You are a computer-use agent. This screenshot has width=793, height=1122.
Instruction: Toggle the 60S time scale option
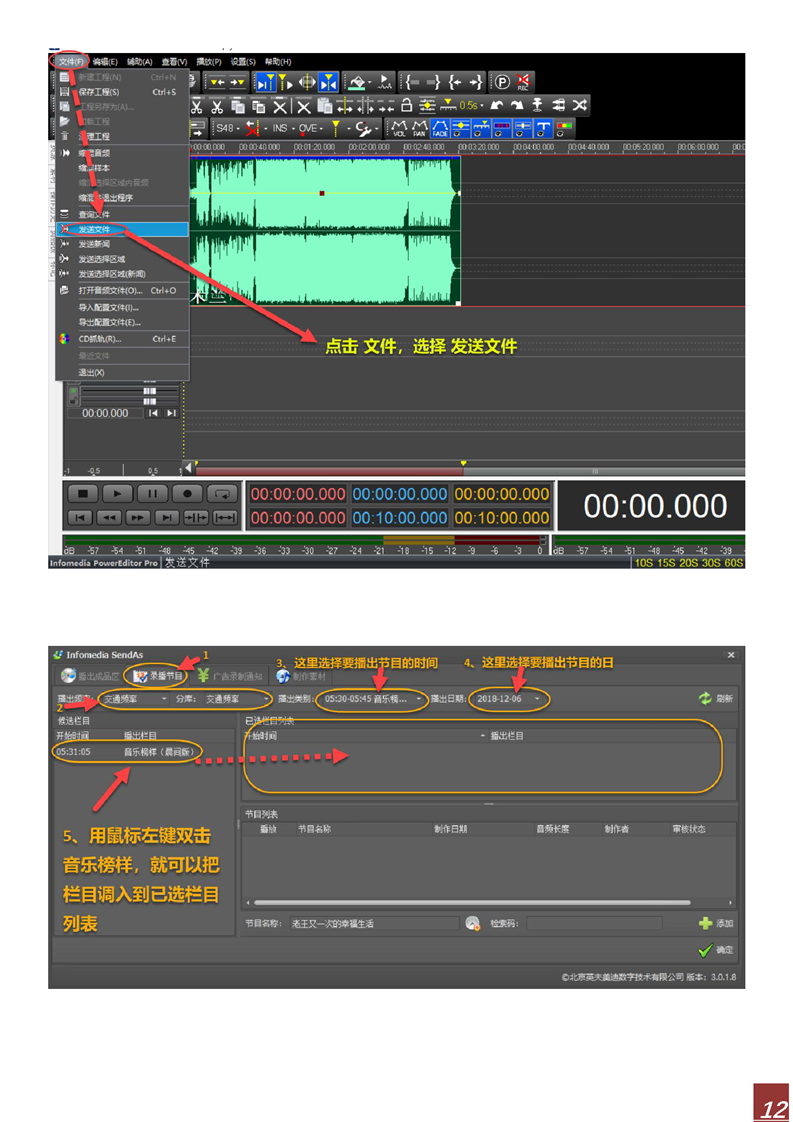734,563
